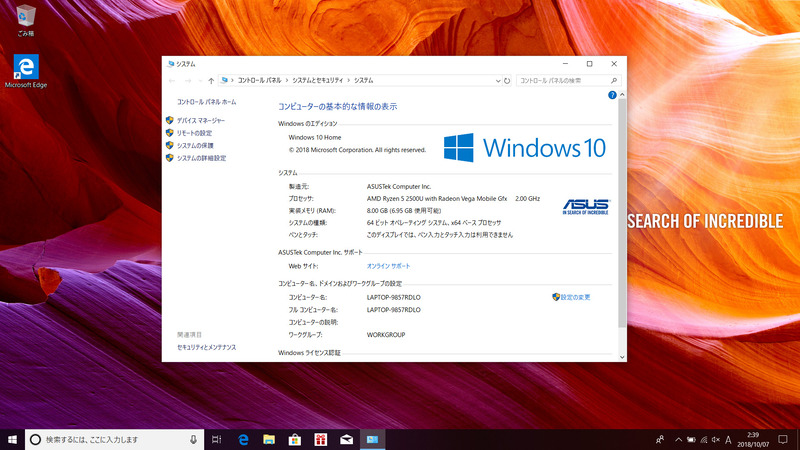The height and width of the screenshot is (450, 800).
Task: Refresh the System page
Action: (507, 81)
